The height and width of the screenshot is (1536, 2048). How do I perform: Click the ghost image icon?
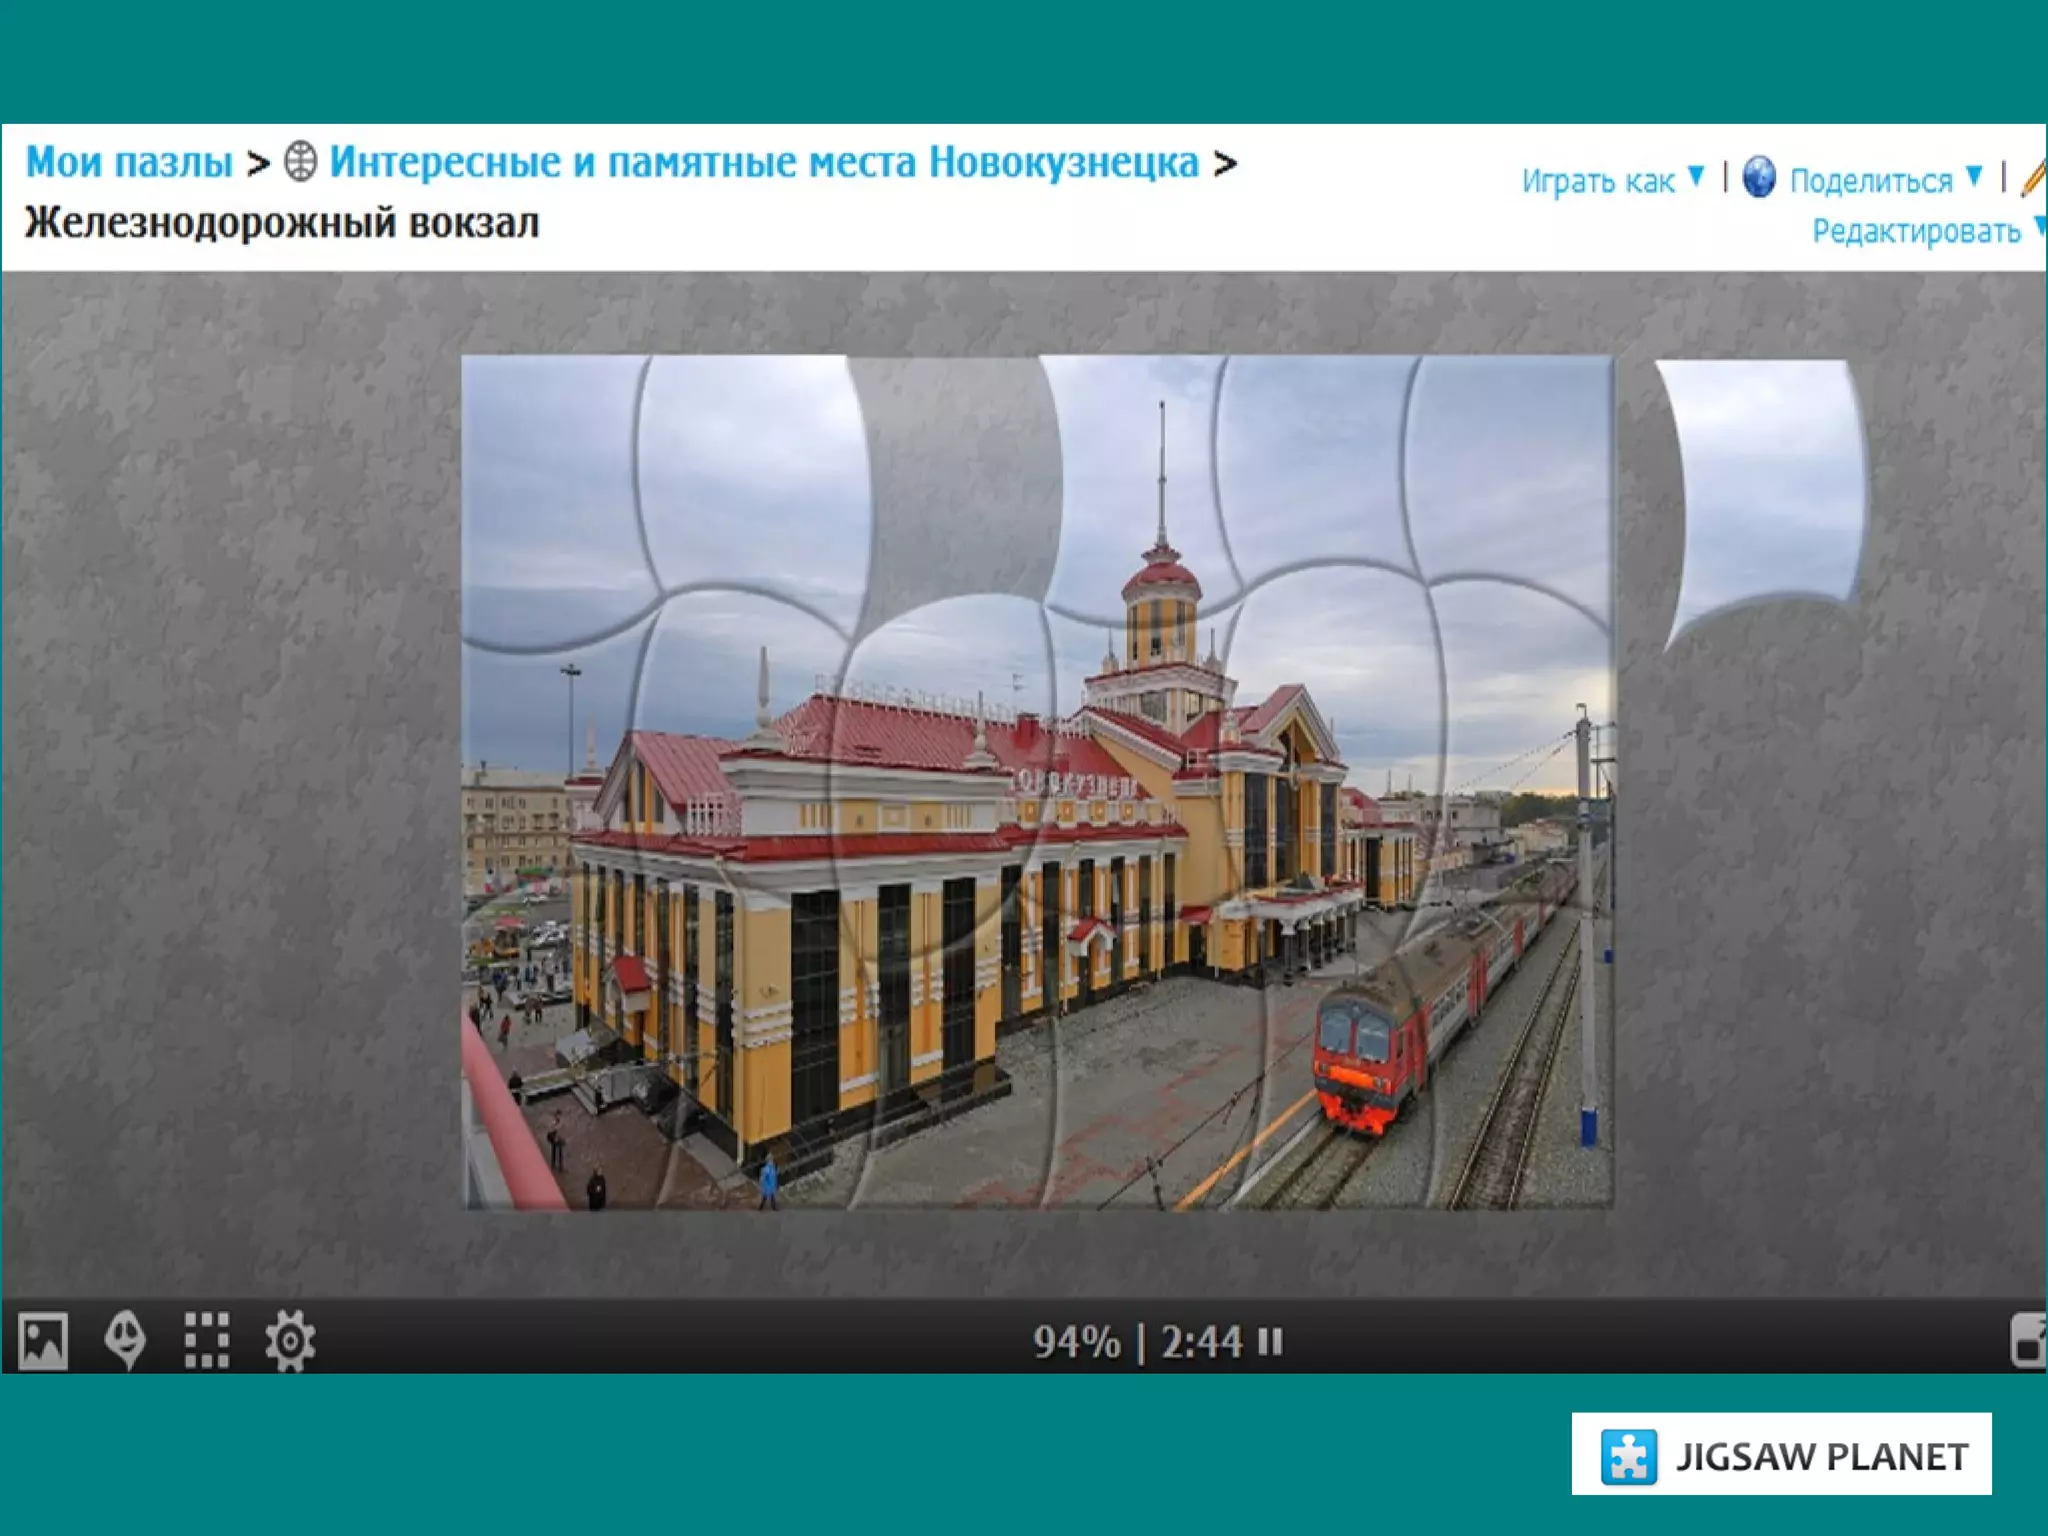pos(125,1340)
